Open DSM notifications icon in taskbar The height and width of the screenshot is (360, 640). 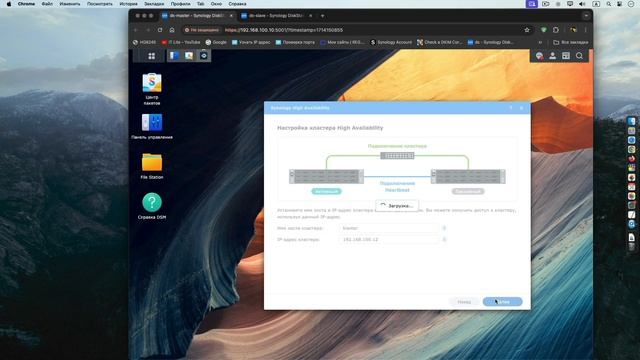[x=539, y=56]
